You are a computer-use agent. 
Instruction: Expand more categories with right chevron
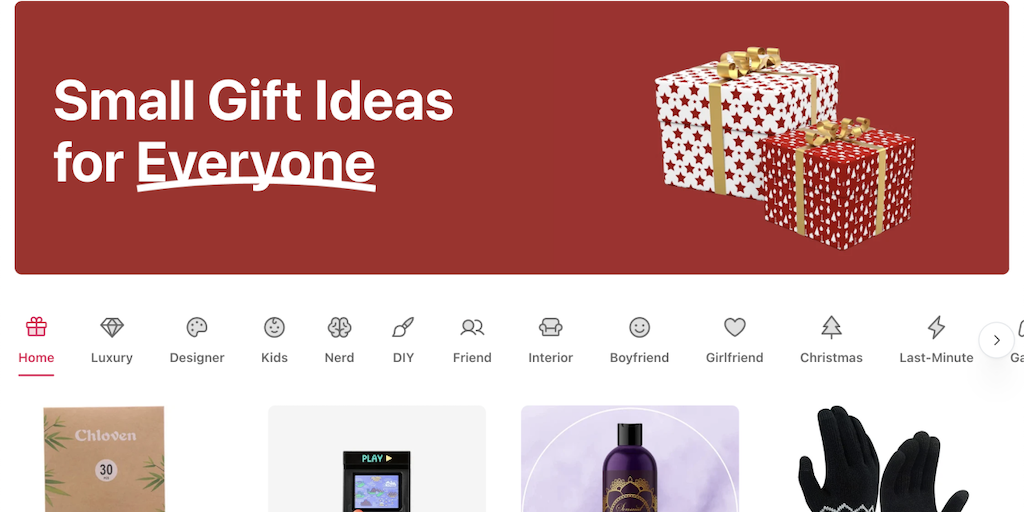pyautogui.click(x=997, y=340)
